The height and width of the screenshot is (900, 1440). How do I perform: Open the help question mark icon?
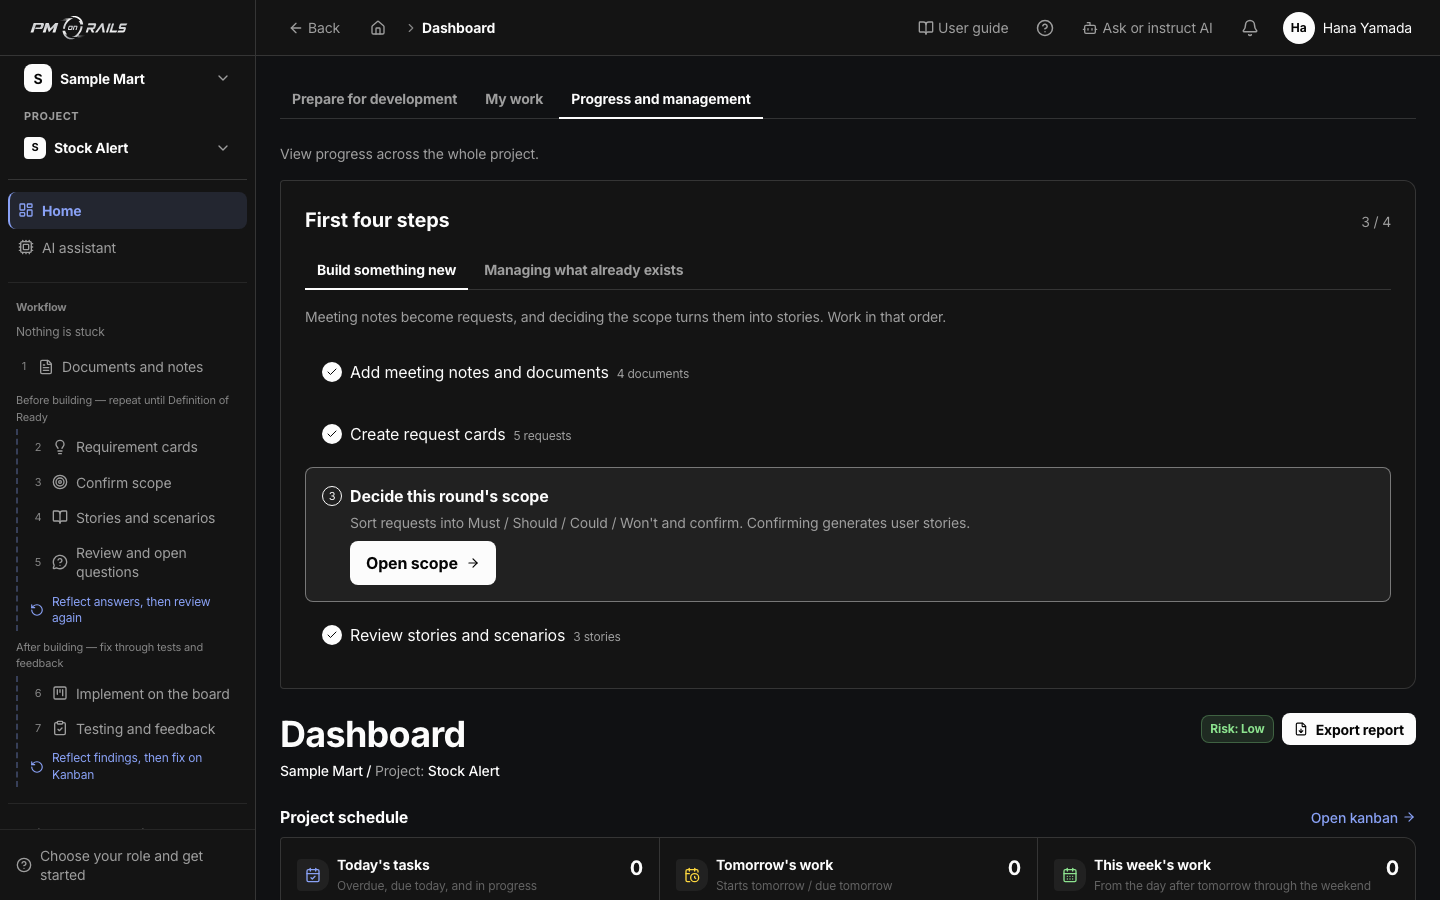click(x=1045, y=28)
